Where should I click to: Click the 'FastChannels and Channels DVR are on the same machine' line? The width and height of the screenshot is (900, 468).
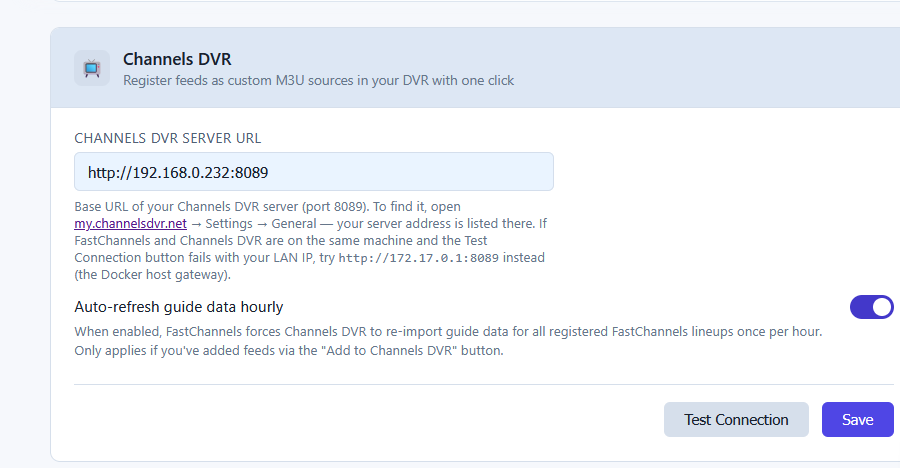click(281, 241)
